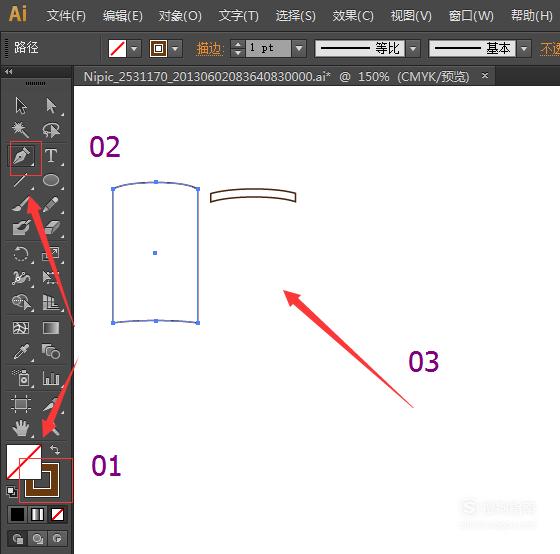560x554 pixels.
Task: Open the 对象(O) menu
Action: click(x=180, y=16)
